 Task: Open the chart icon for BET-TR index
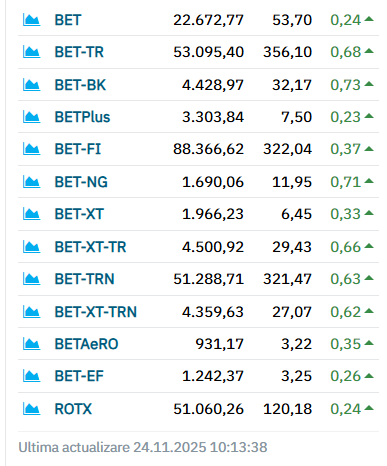31,52
